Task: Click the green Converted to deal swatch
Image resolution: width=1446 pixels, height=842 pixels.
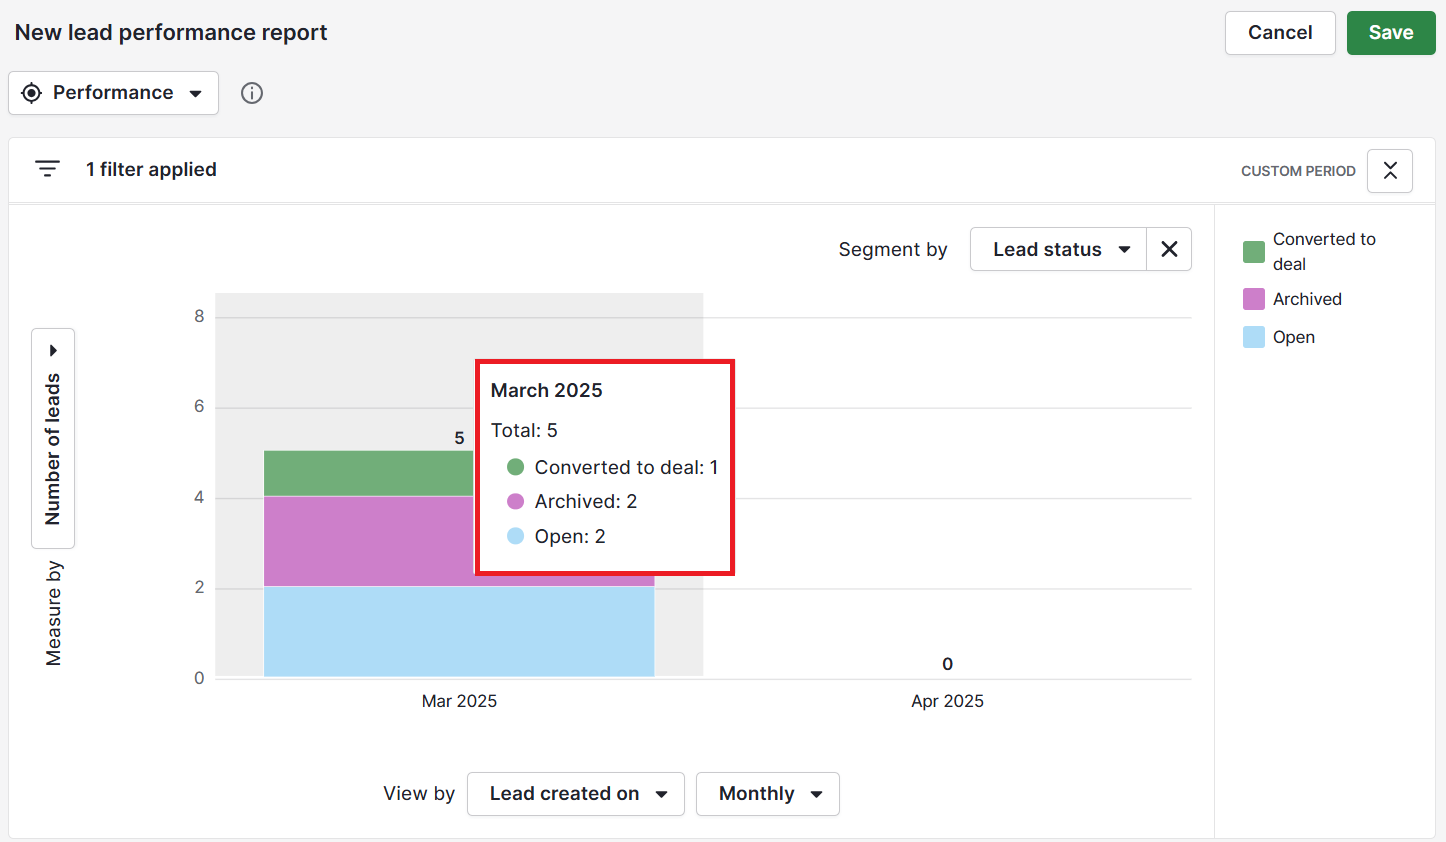Action: tap(1252, 251)
